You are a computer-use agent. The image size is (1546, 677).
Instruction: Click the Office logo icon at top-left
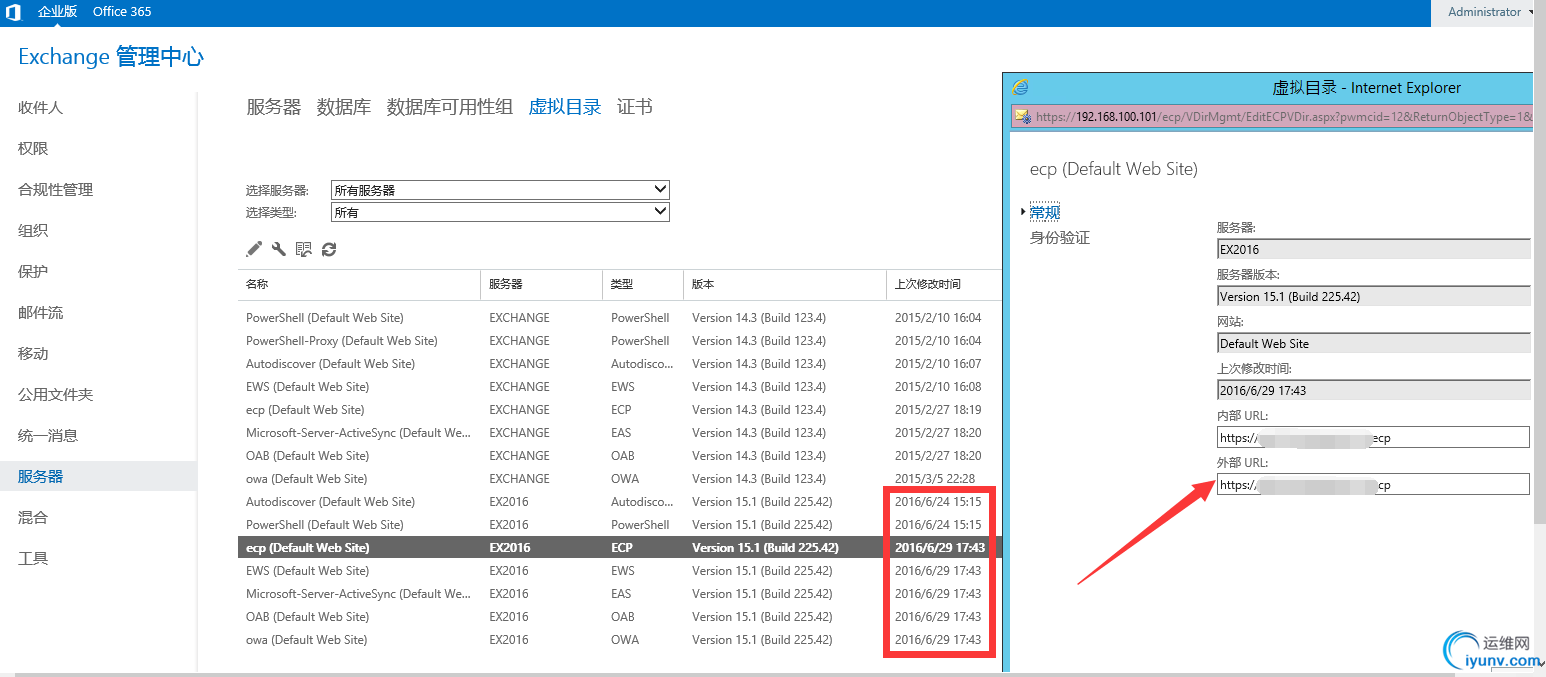pyautogui.click(x=14, y=12)
